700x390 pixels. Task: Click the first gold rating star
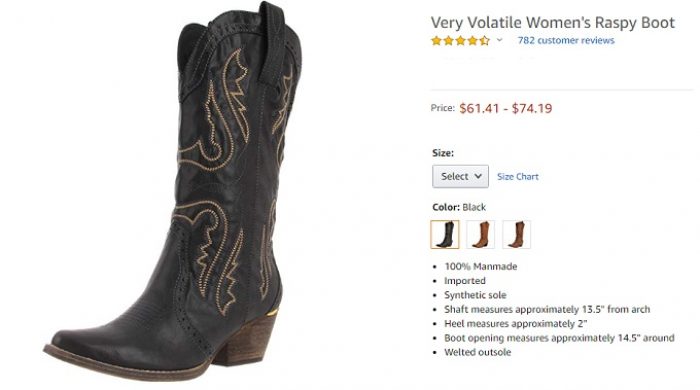(x=436, y=41)
